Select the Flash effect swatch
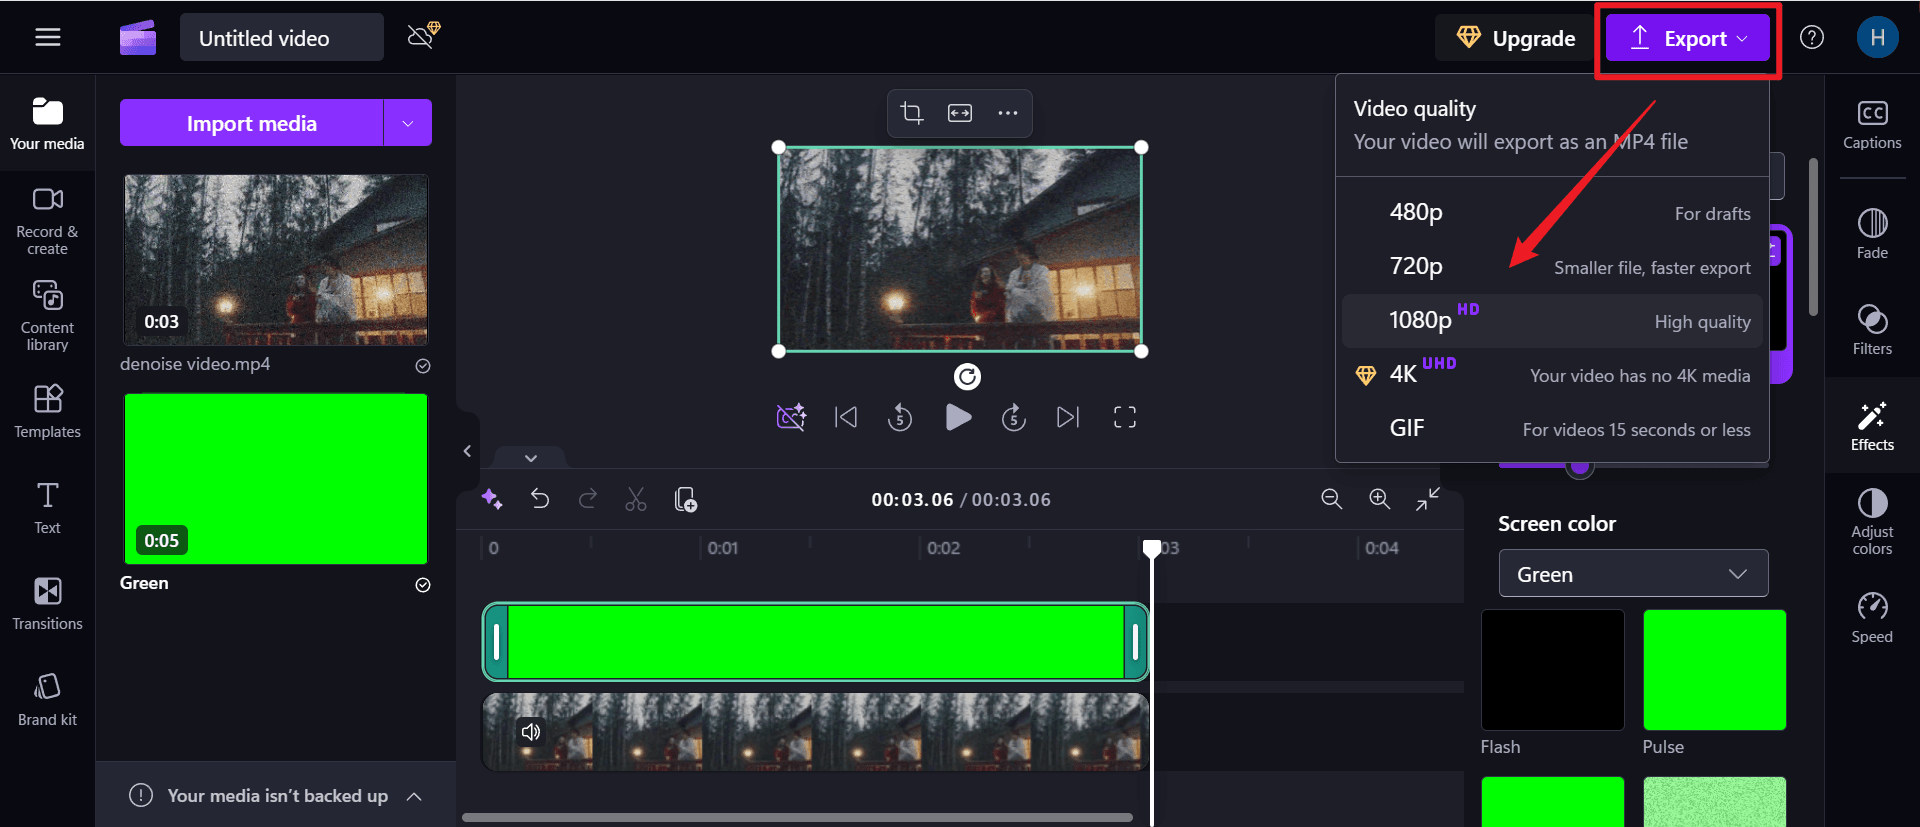The image size is (1920, 827). [x=1552, y=670]
